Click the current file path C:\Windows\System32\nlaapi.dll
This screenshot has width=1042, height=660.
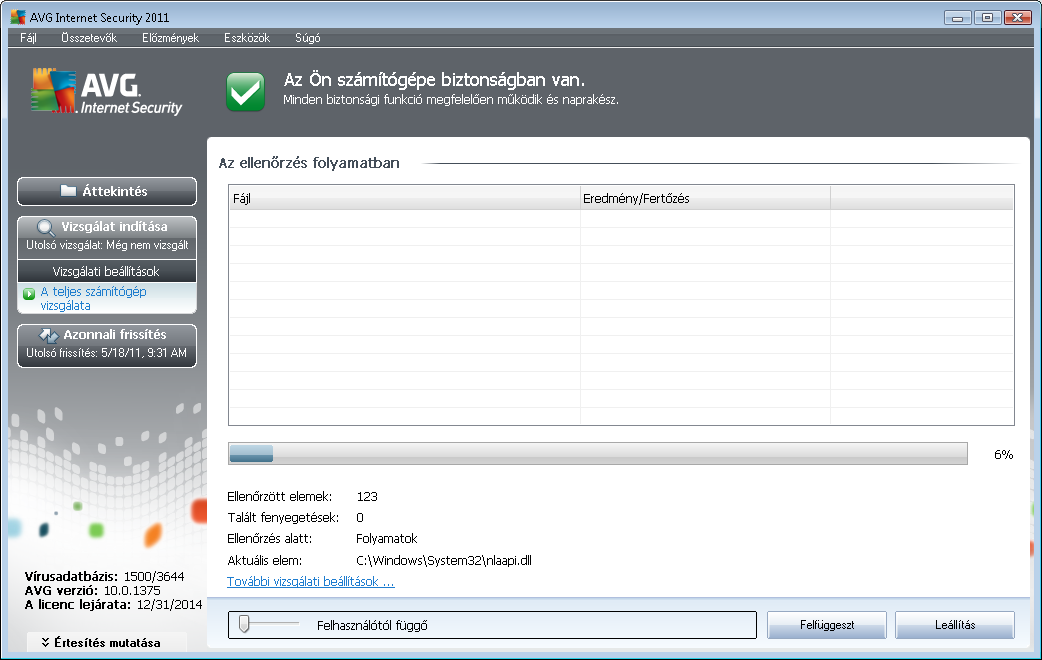[x=444, y=560]
